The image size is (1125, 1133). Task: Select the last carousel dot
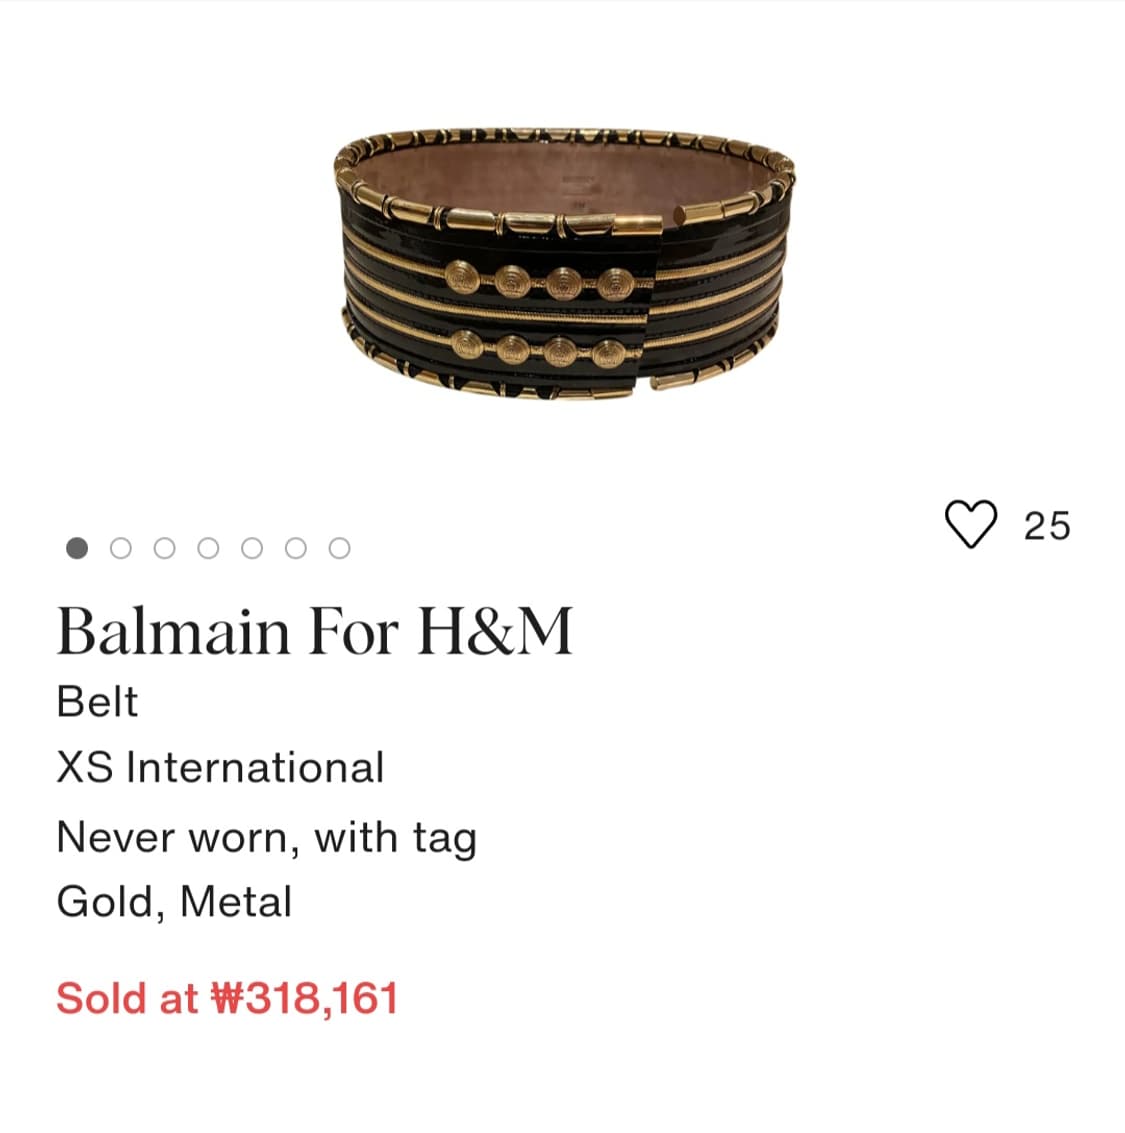coord(340,548)
